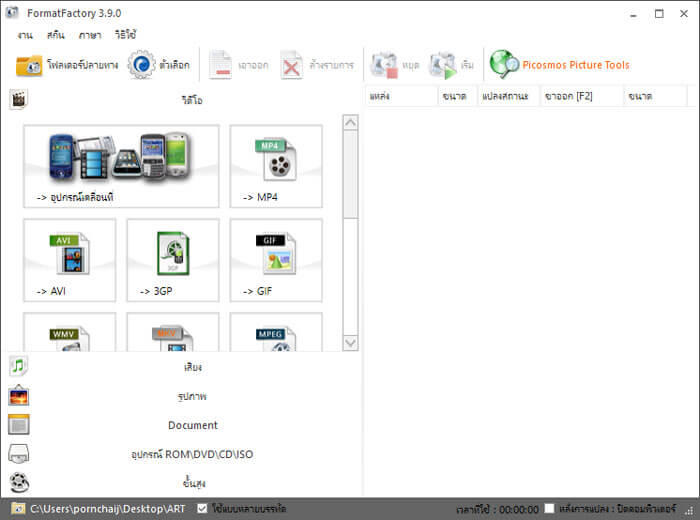This screenshot has height=520, width=700.
Task: Click the start conversion icon
Action: pos(442,66)
